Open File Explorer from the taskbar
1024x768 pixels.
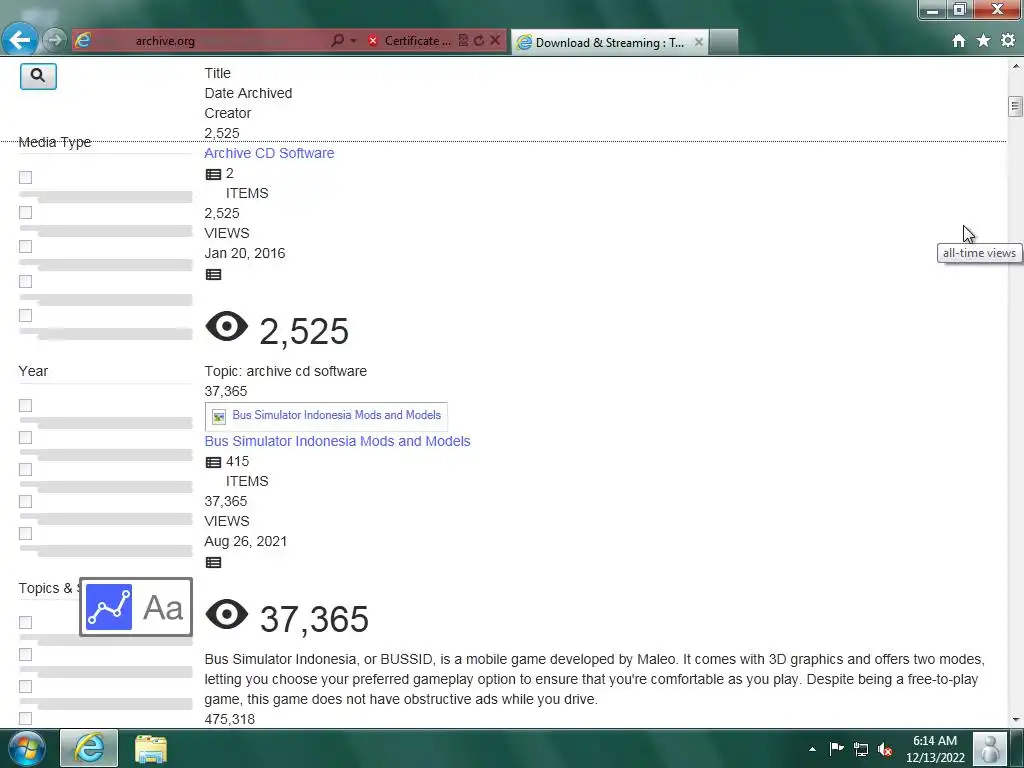(151, 749)
